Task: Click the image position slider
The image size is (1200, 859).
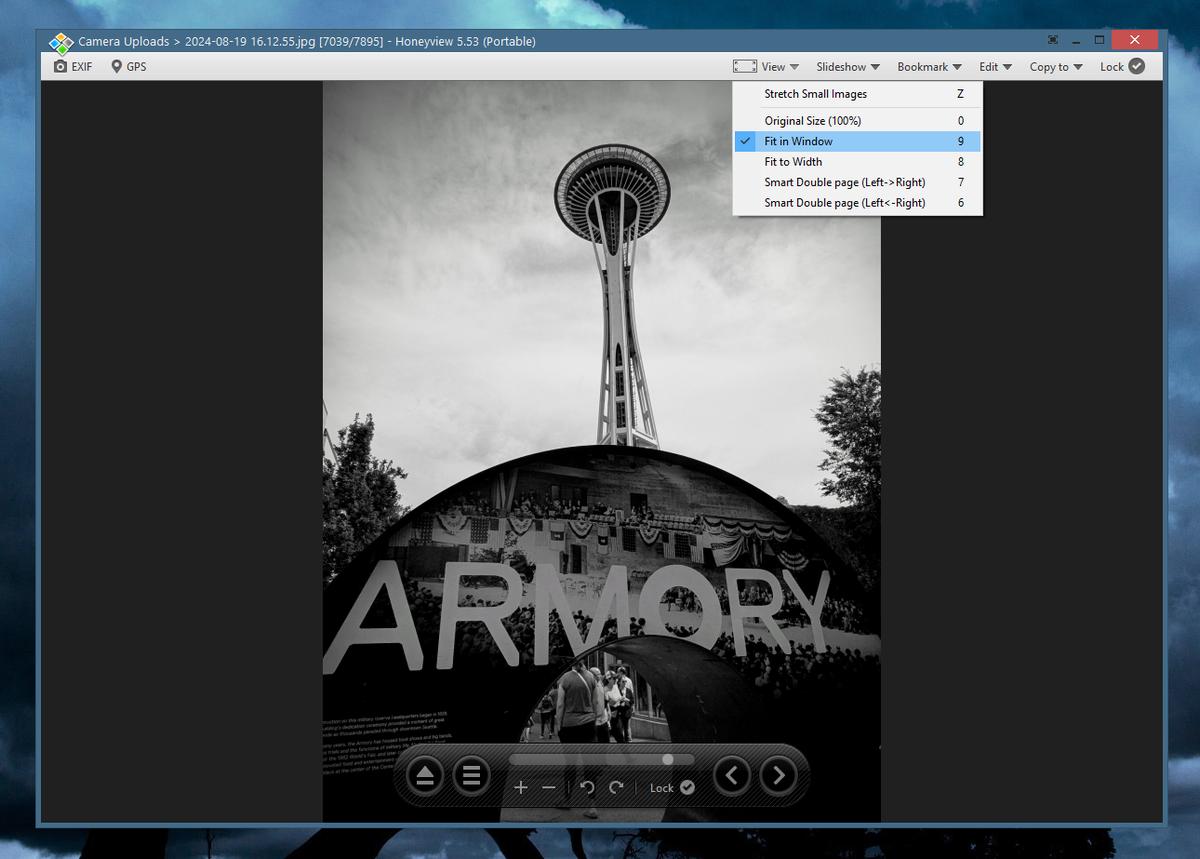Action: click(601, 759)
